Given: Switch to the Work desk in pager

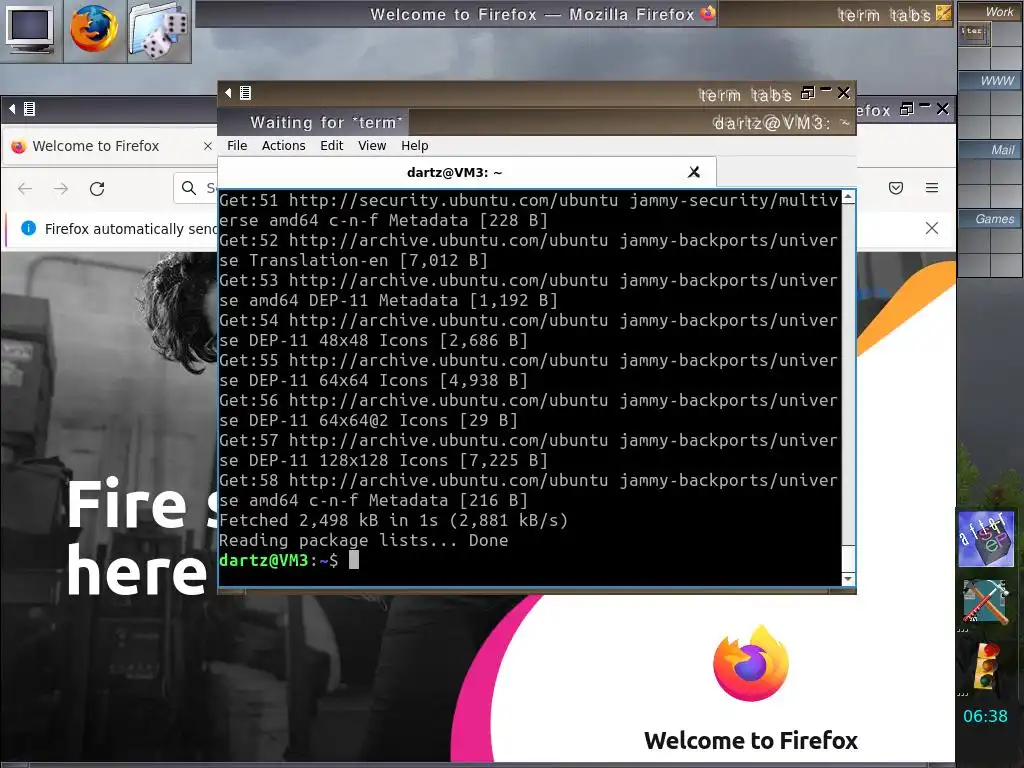Looking at the screenshot, I should point(990,12).
